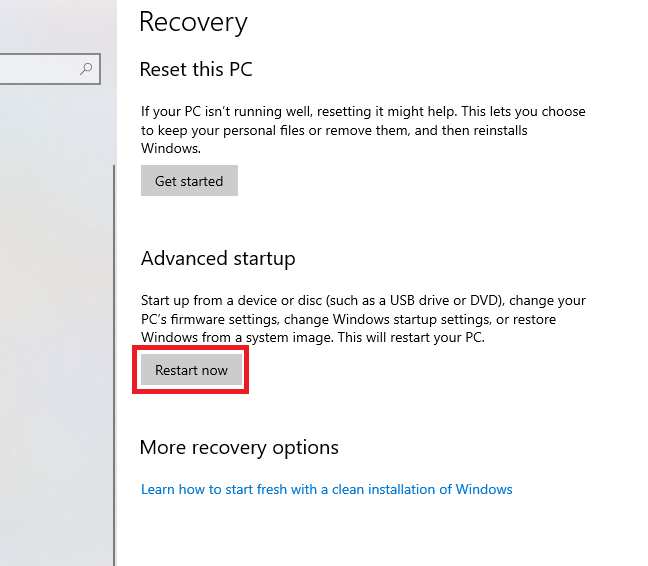Click the magnifying glass search icon

[x=86, y=69]
